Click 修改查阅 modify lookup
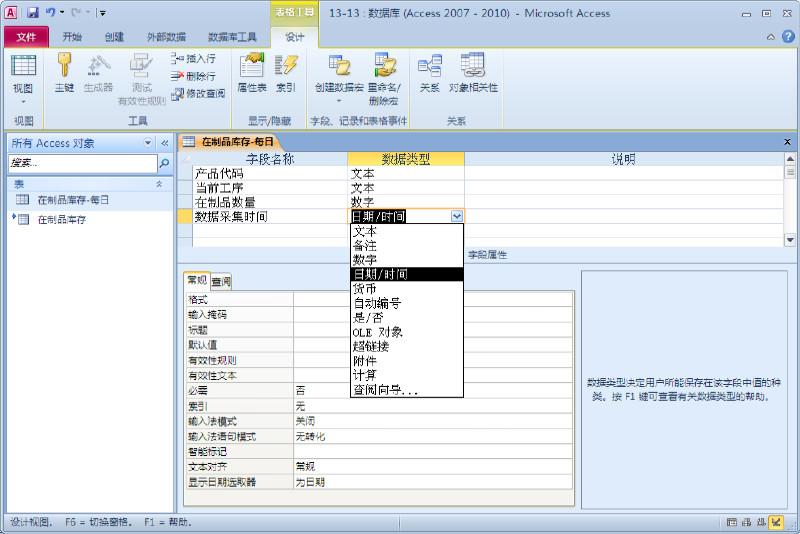Image resolution: width=800 pixels, height=534 pixels. pos(198,94)
